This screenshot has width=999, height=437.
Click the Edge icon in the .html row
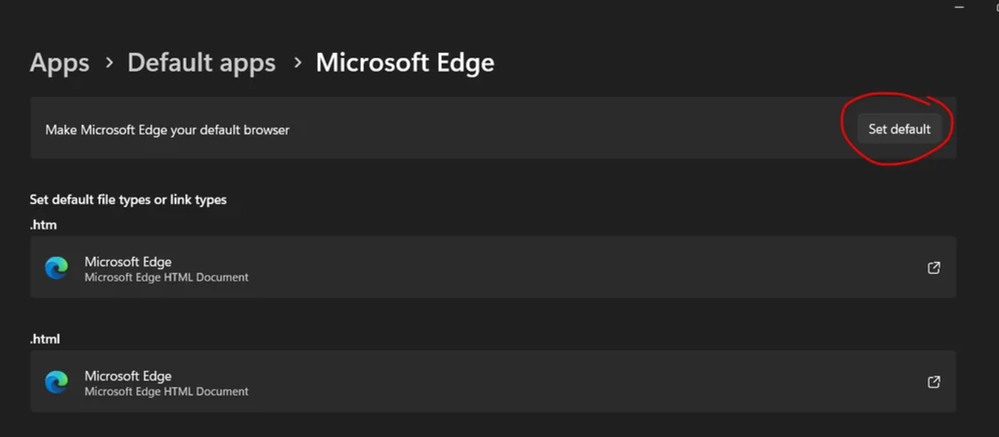point(57,381)
